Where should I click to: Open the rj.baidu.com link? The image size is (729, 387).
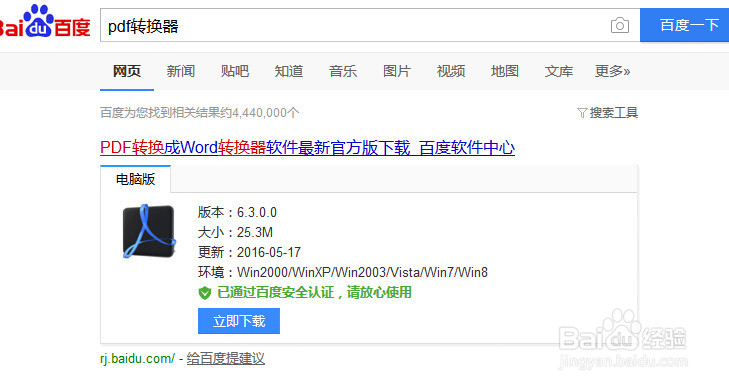point(137,359)
